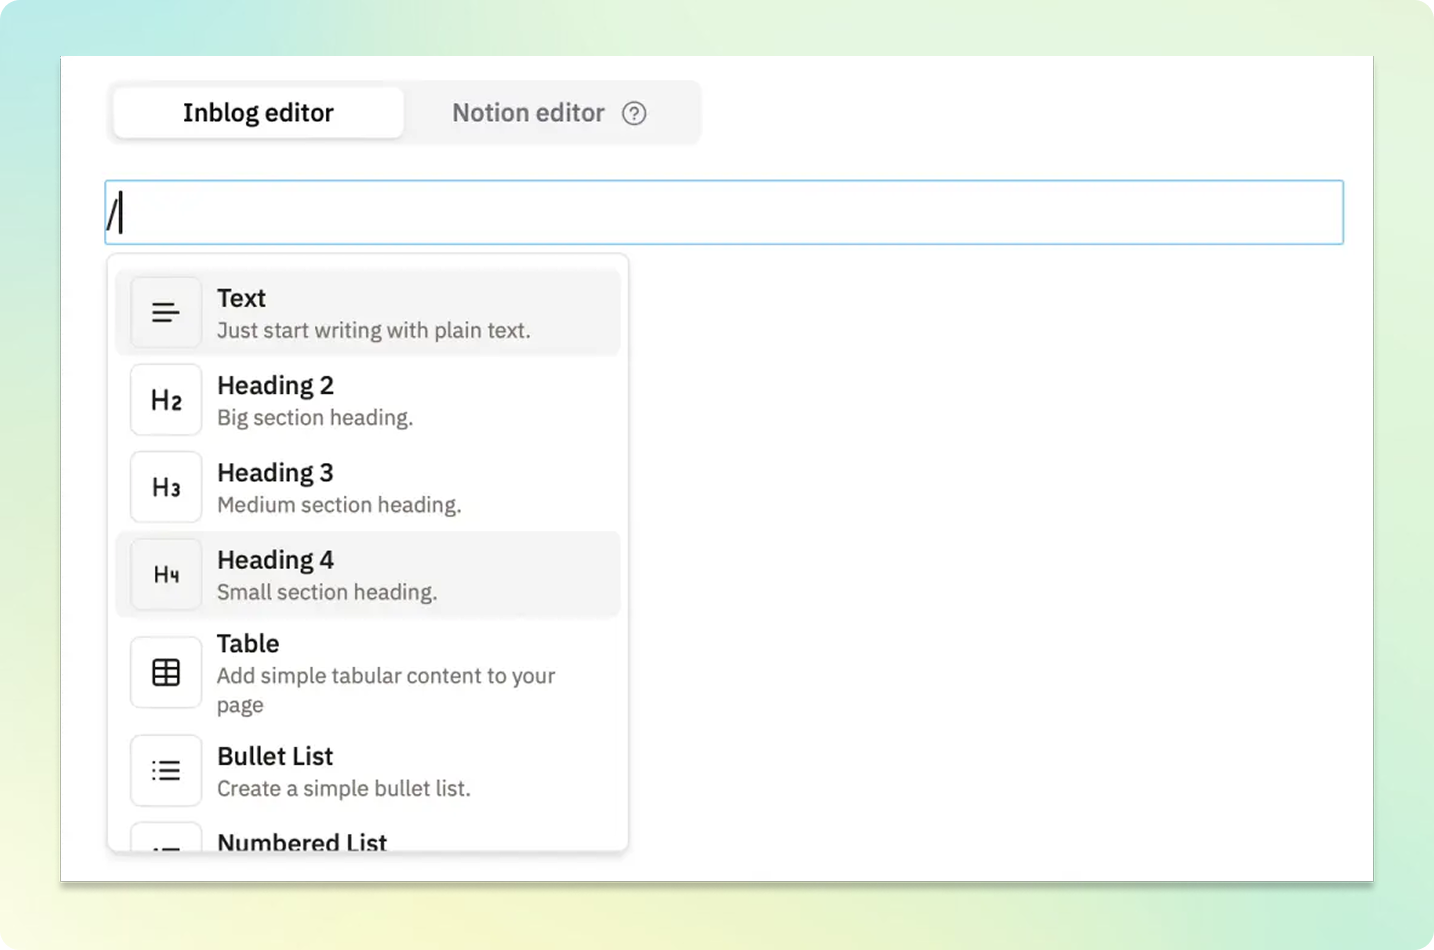Click the "Big section heading." description
1434x950 pixels.
(315, 418)
